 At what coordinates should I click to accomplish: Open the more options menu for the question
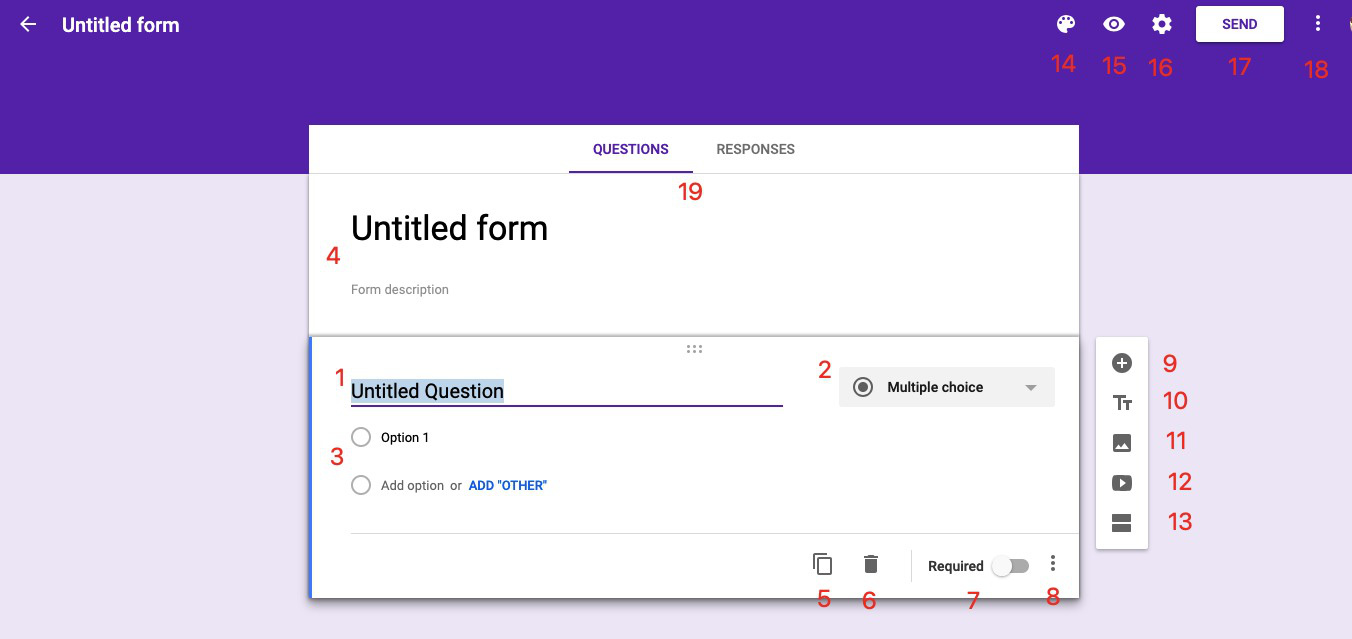[x=1053, y=564]
